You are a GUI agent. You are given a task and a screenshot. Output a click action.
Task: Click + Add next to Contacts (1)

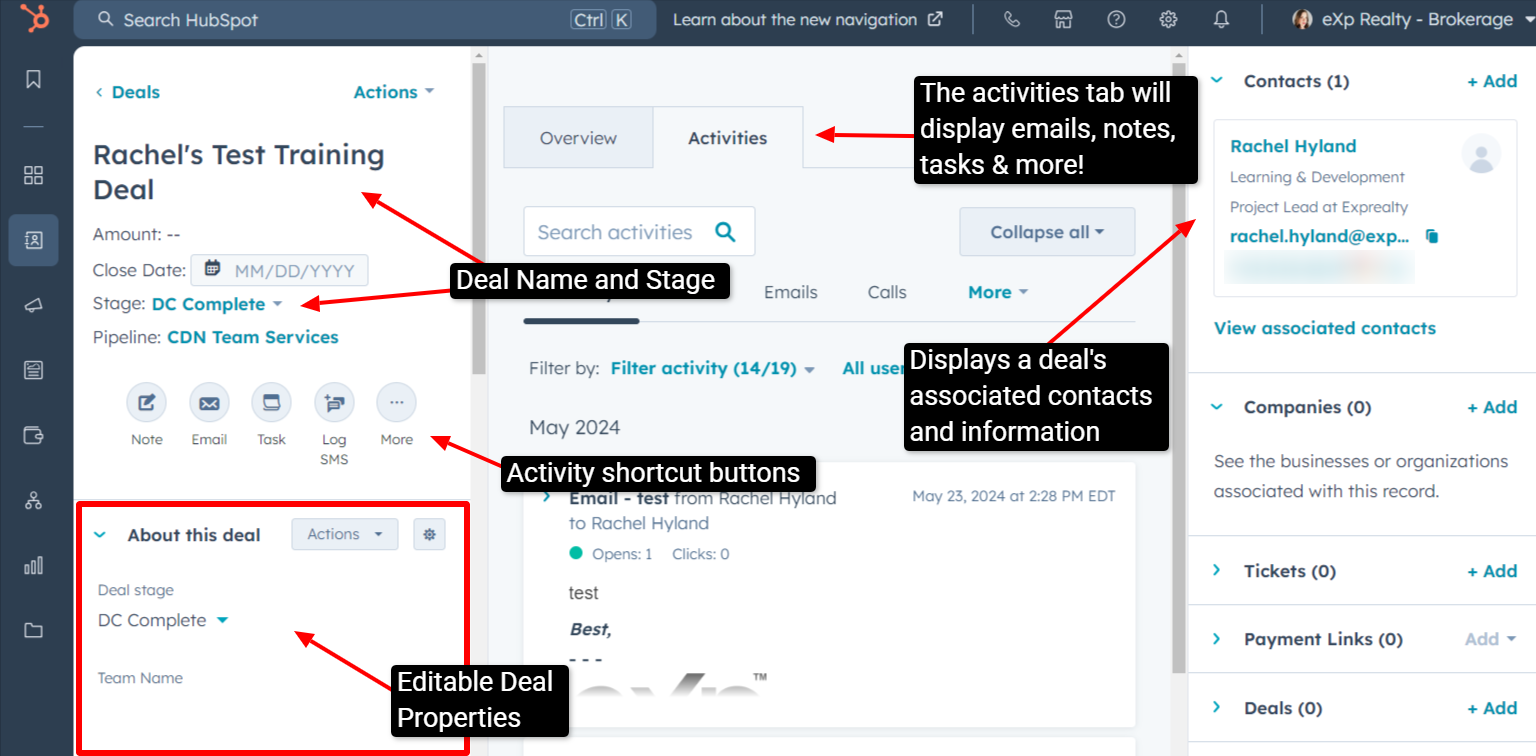pos(1492,81)
